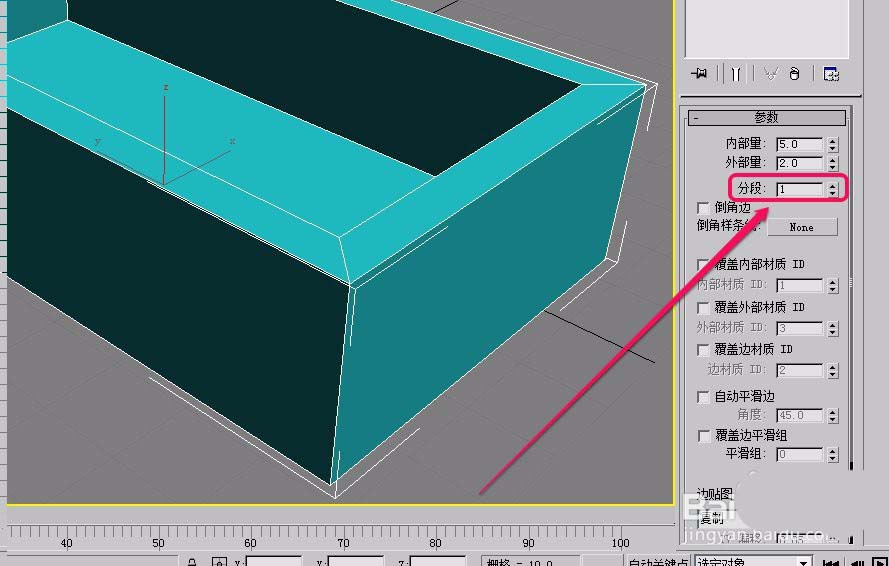889x566 pixels.
Task: Click the None spline button
Action: pos(802,227)
